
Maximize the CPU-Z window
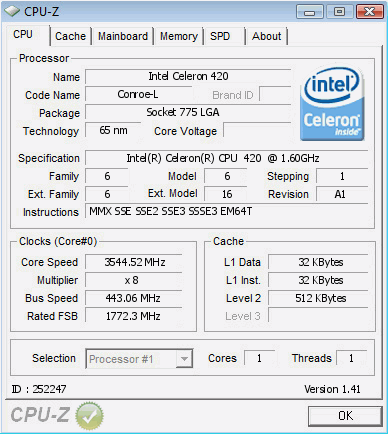(x=339, y=12)
